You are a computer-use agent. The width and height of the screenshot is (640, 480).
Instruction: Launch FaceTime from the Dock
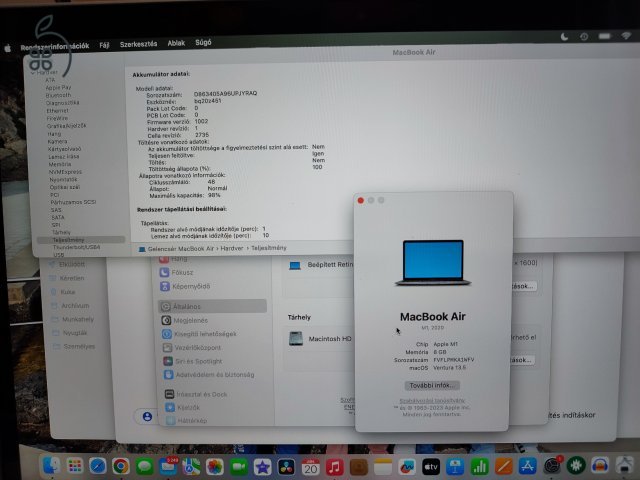point(239,467)
